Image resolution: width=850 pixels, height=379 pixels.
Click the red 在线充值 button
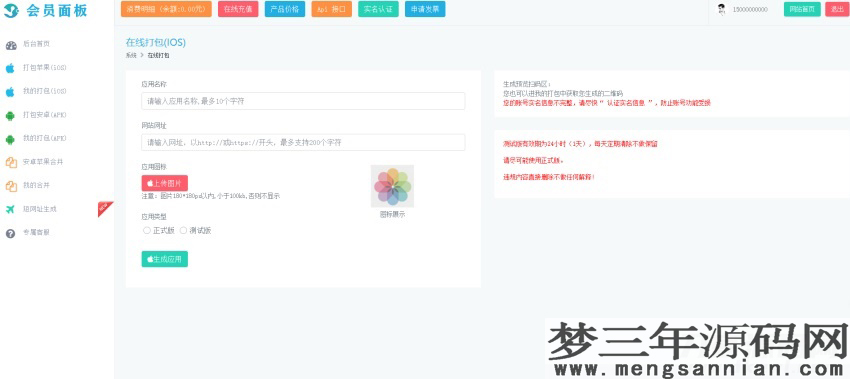click(x=238, y=9)
